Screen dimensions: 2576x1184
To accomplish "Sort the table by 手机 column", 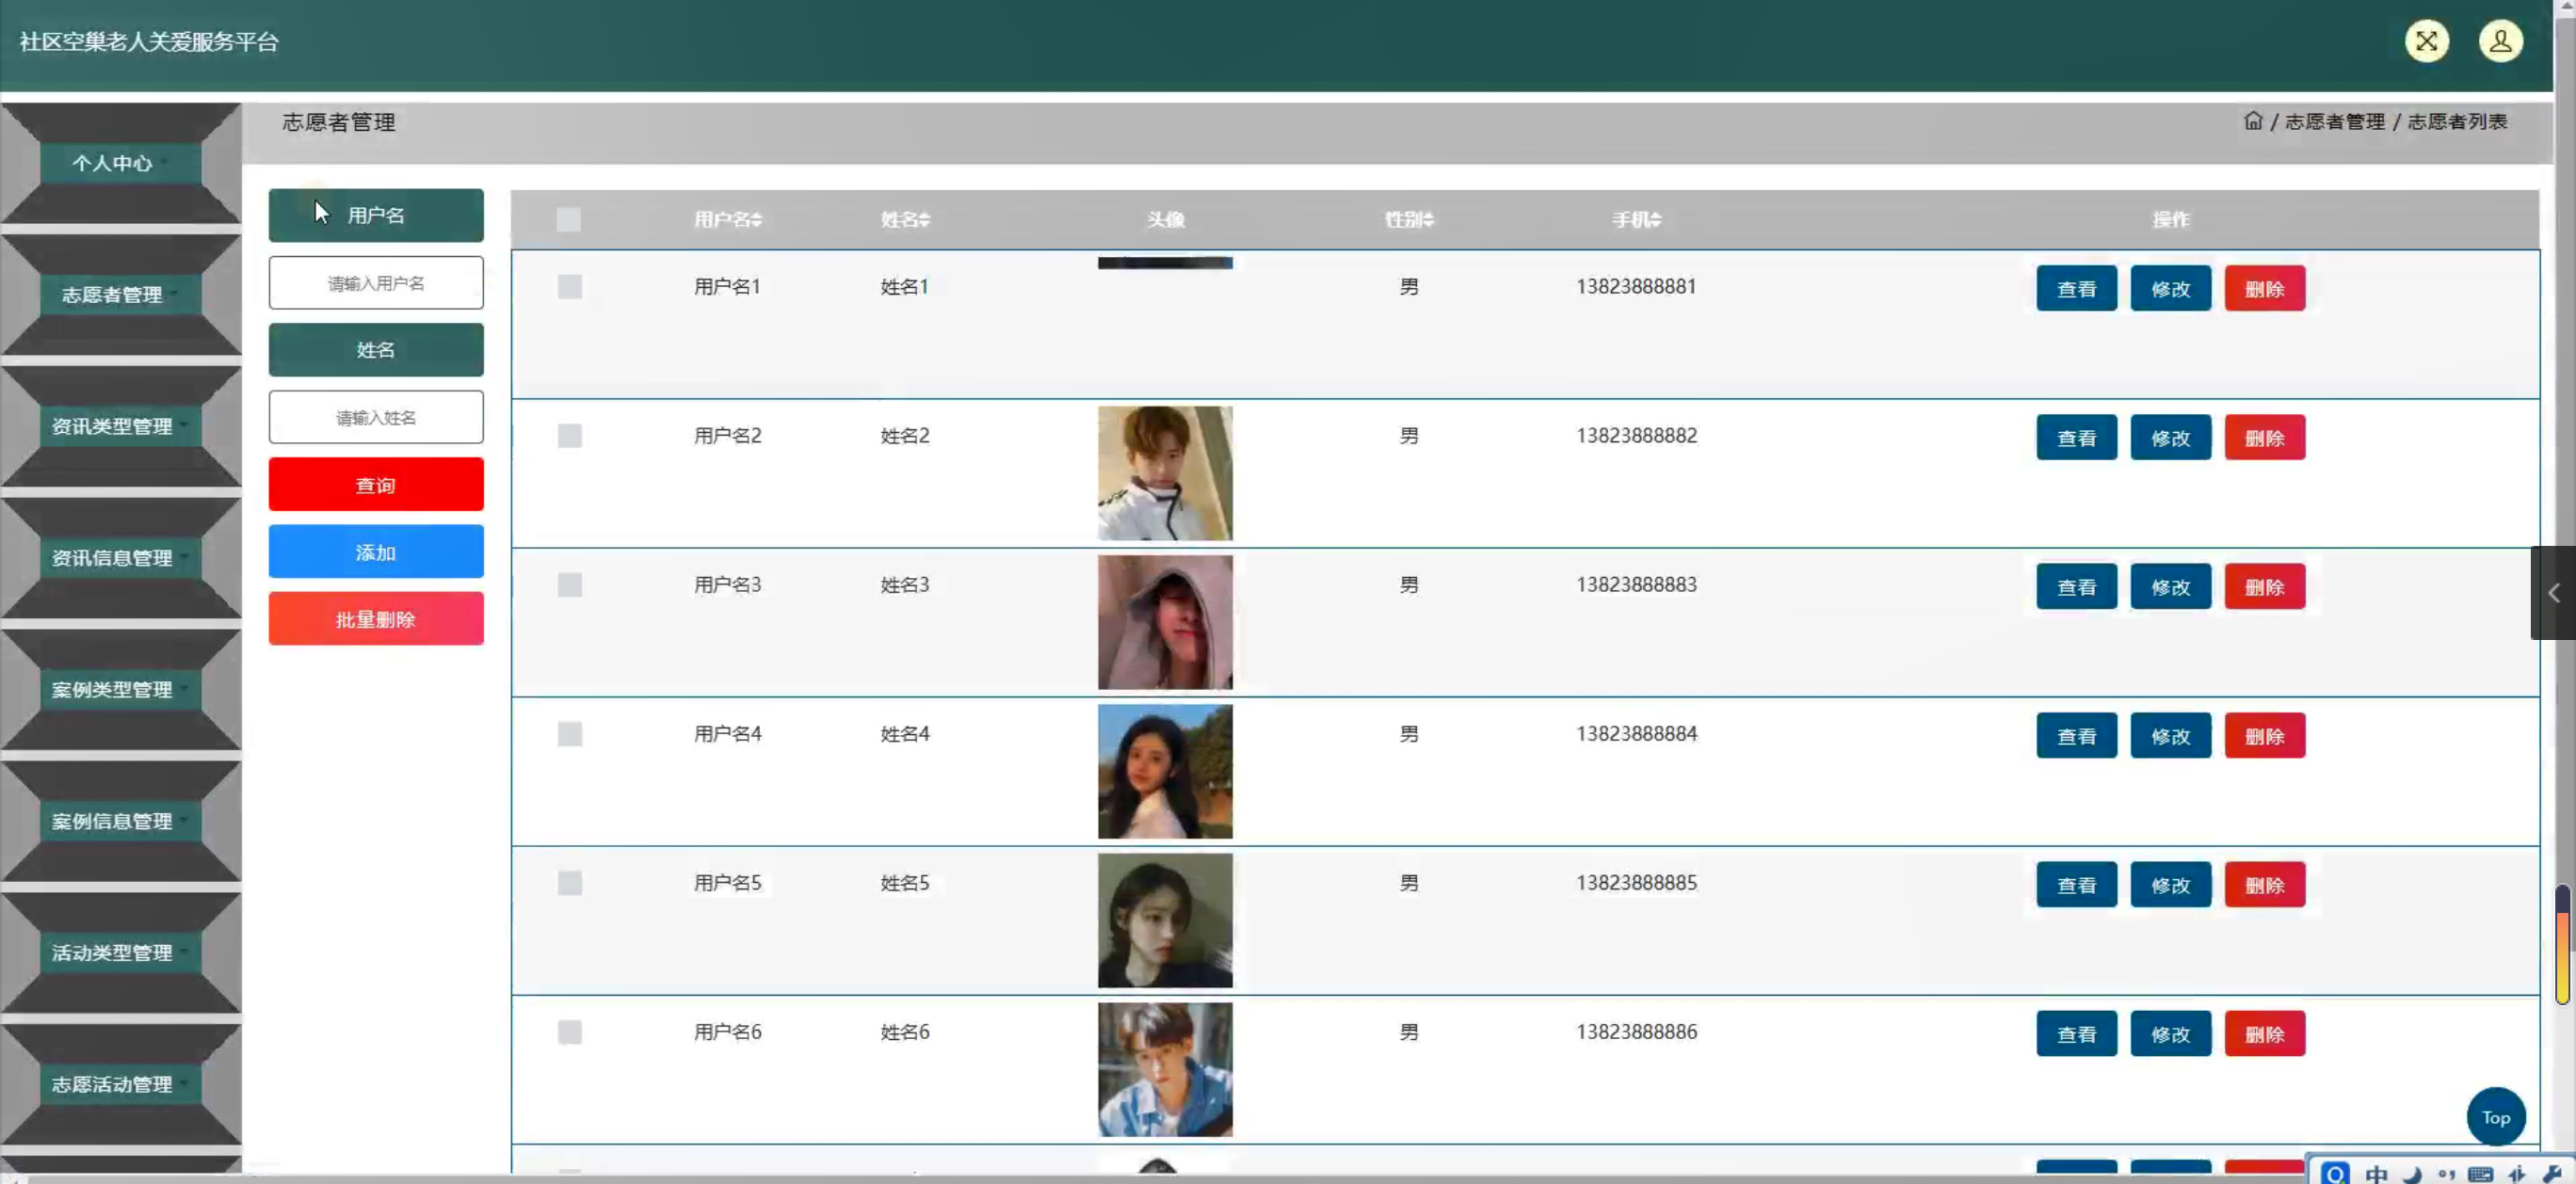I will 1636,219.
